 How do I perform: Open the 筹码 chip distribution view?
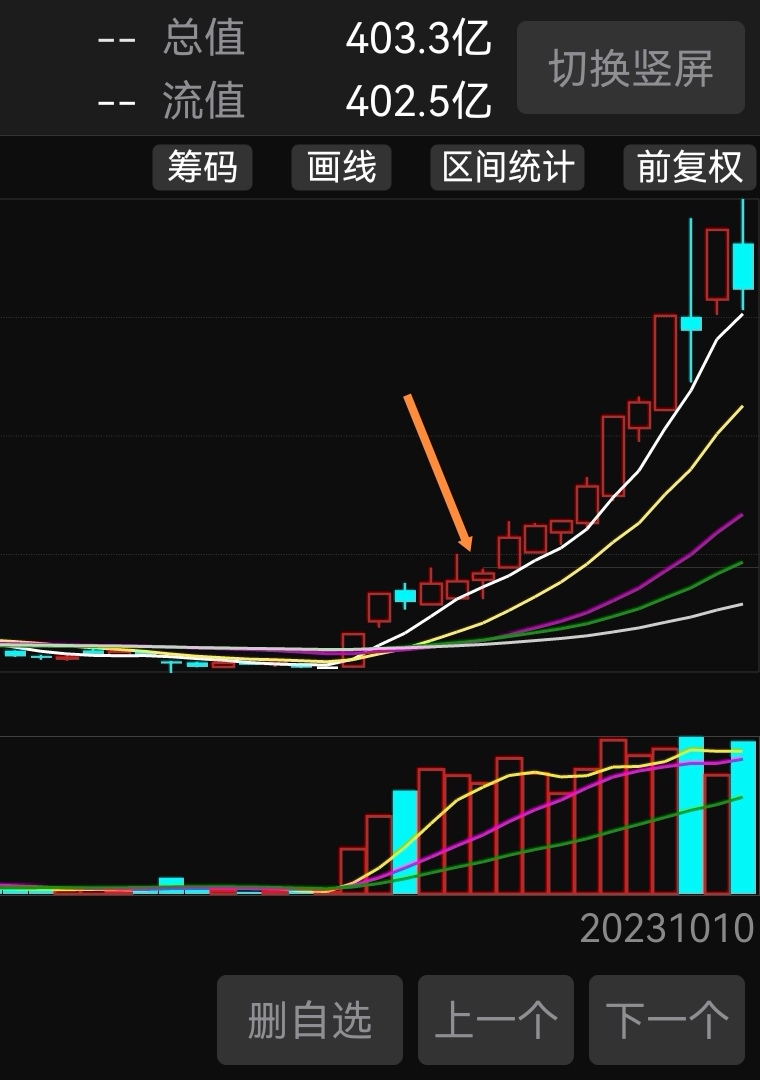pos(203,167)
